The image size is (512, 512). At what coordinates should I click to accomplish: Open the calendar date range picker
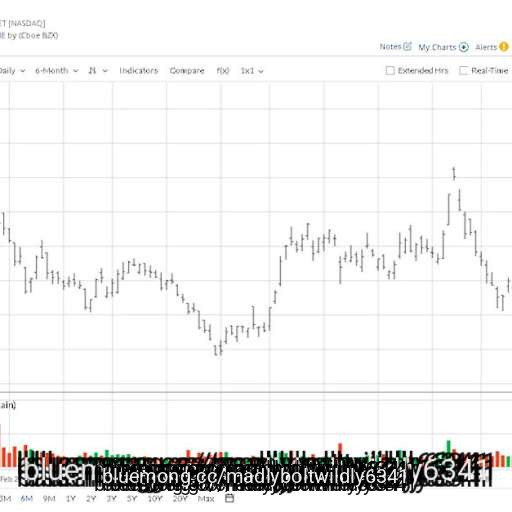click(229, 498)
